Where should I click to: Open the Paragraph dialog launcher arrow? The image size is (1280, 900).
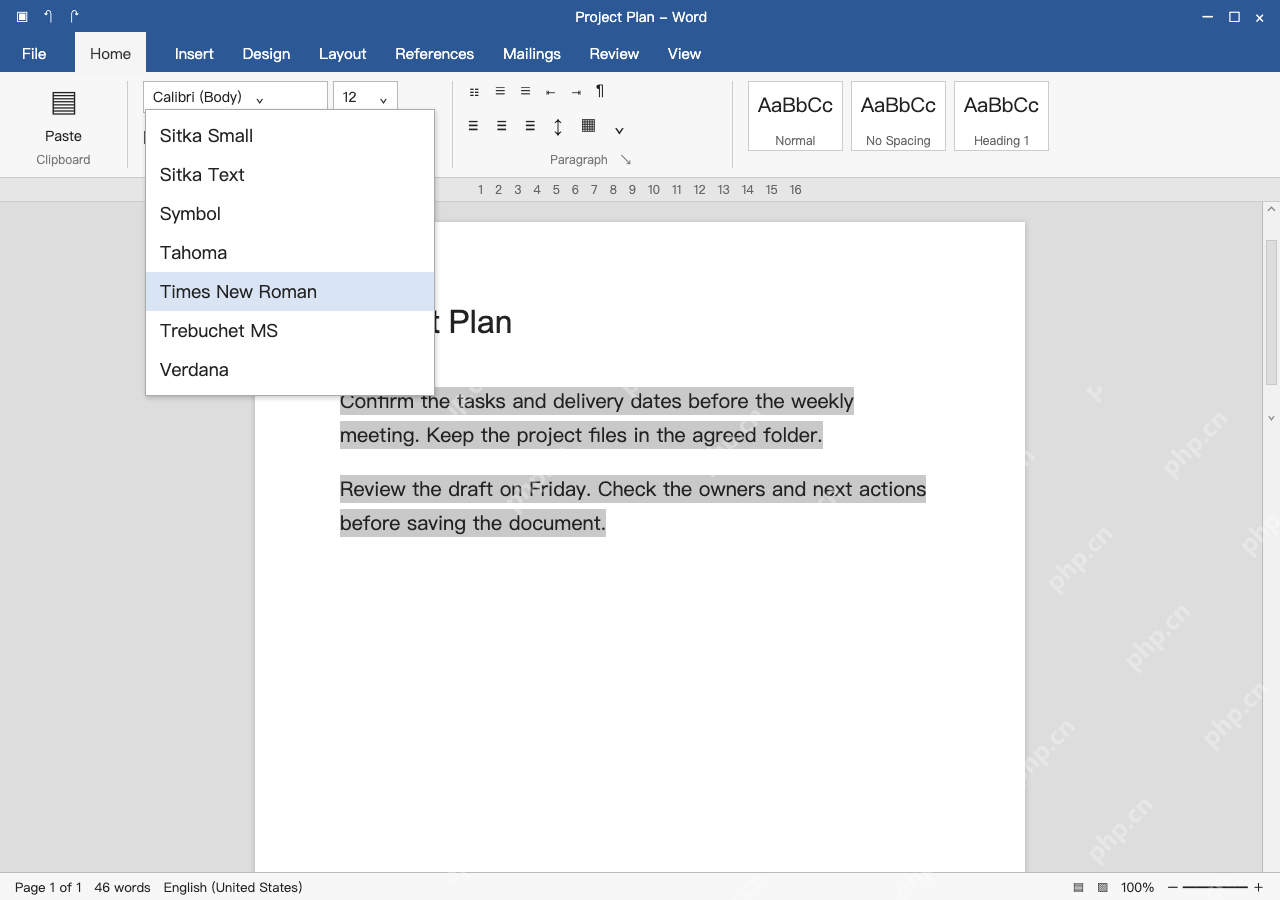coord(626,160)
